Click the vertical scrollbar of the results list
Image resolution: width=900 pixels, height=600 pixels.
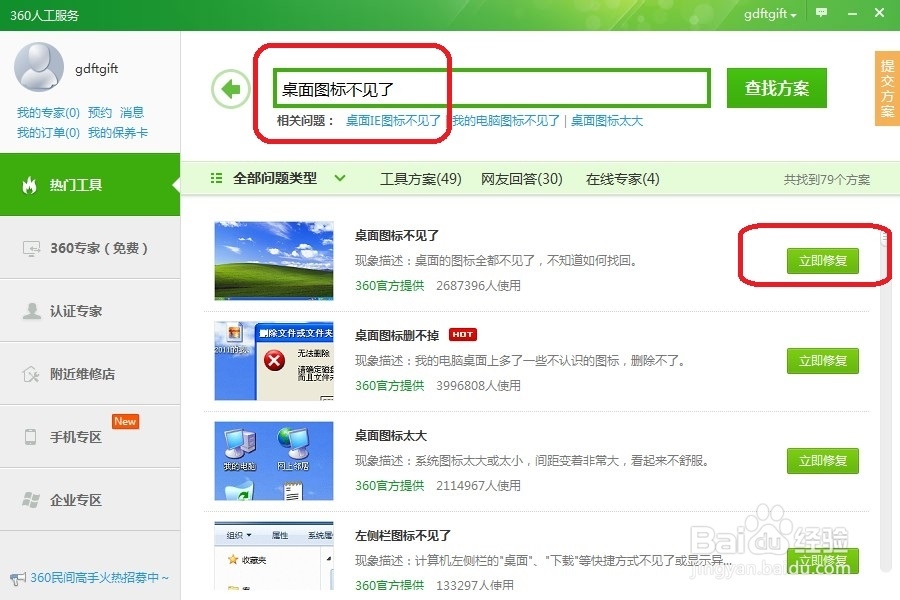886,402
